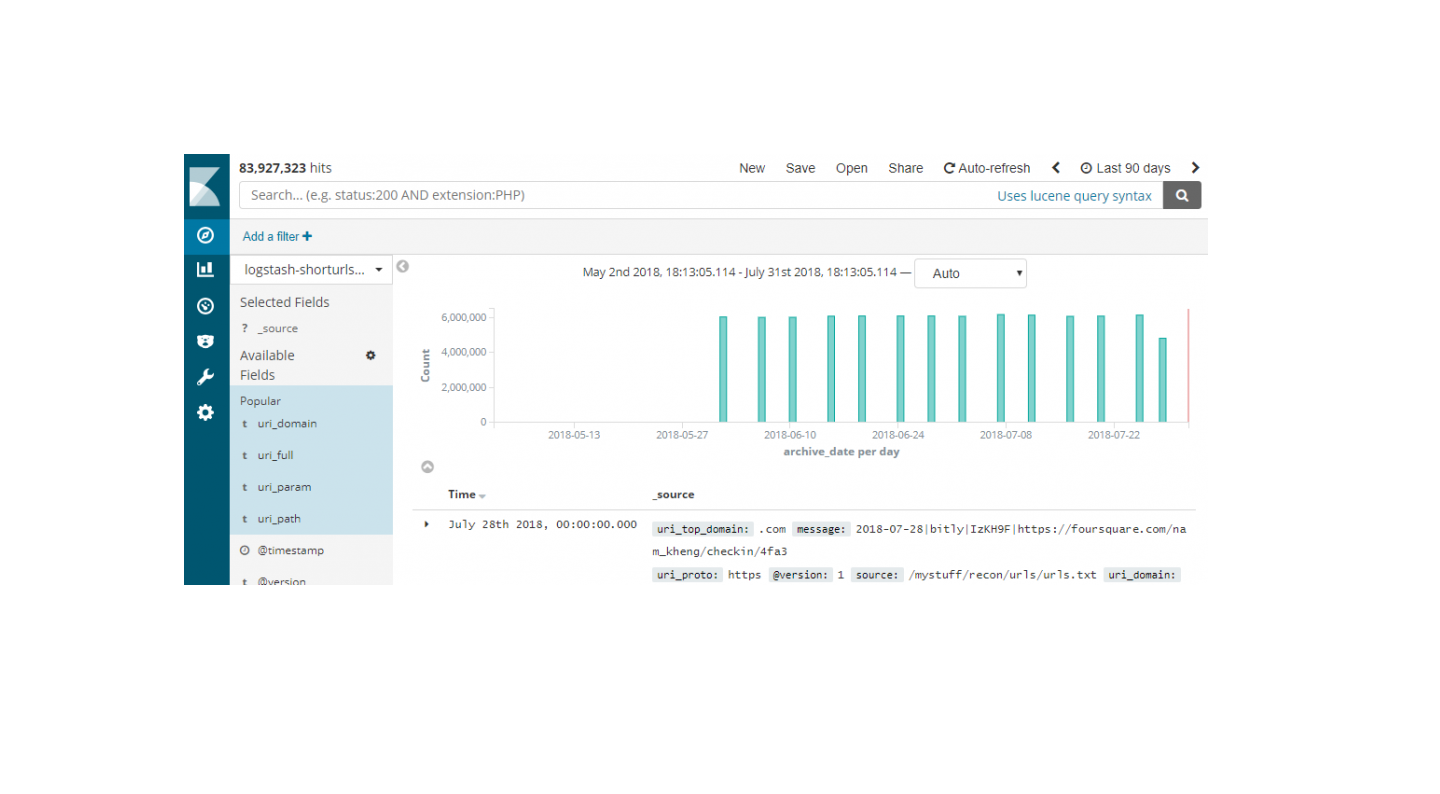The image size is (1440, 794).
Task: Click the 2018-07-08 axis label
Action: point(1006,435)
